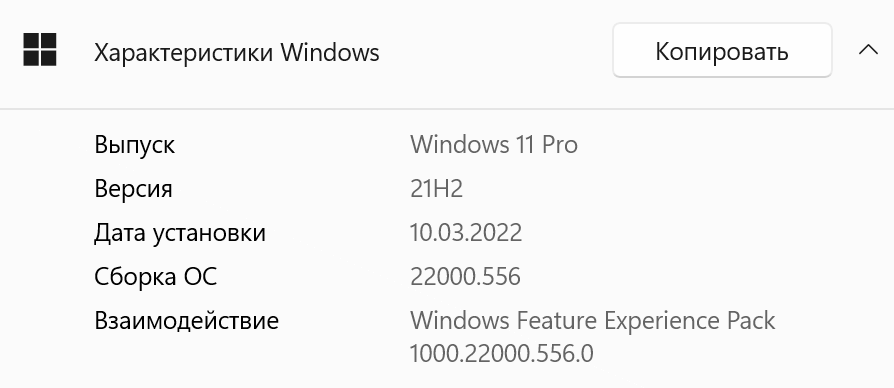This screenshot has height=388, width=894.
Task: Click the word Характеристики in the header
Action: (x=183, y=53)
